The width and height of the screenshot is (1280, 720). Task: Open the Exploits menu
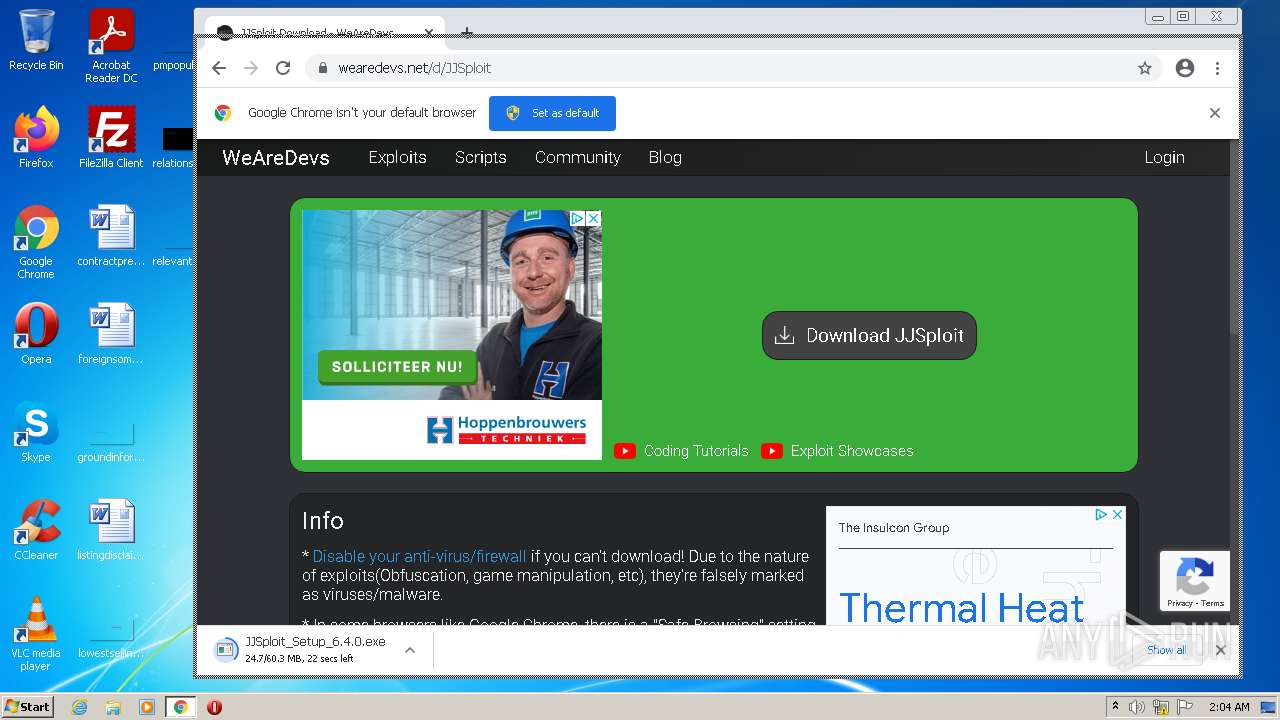pyautogui.click(x=397, y=157)
